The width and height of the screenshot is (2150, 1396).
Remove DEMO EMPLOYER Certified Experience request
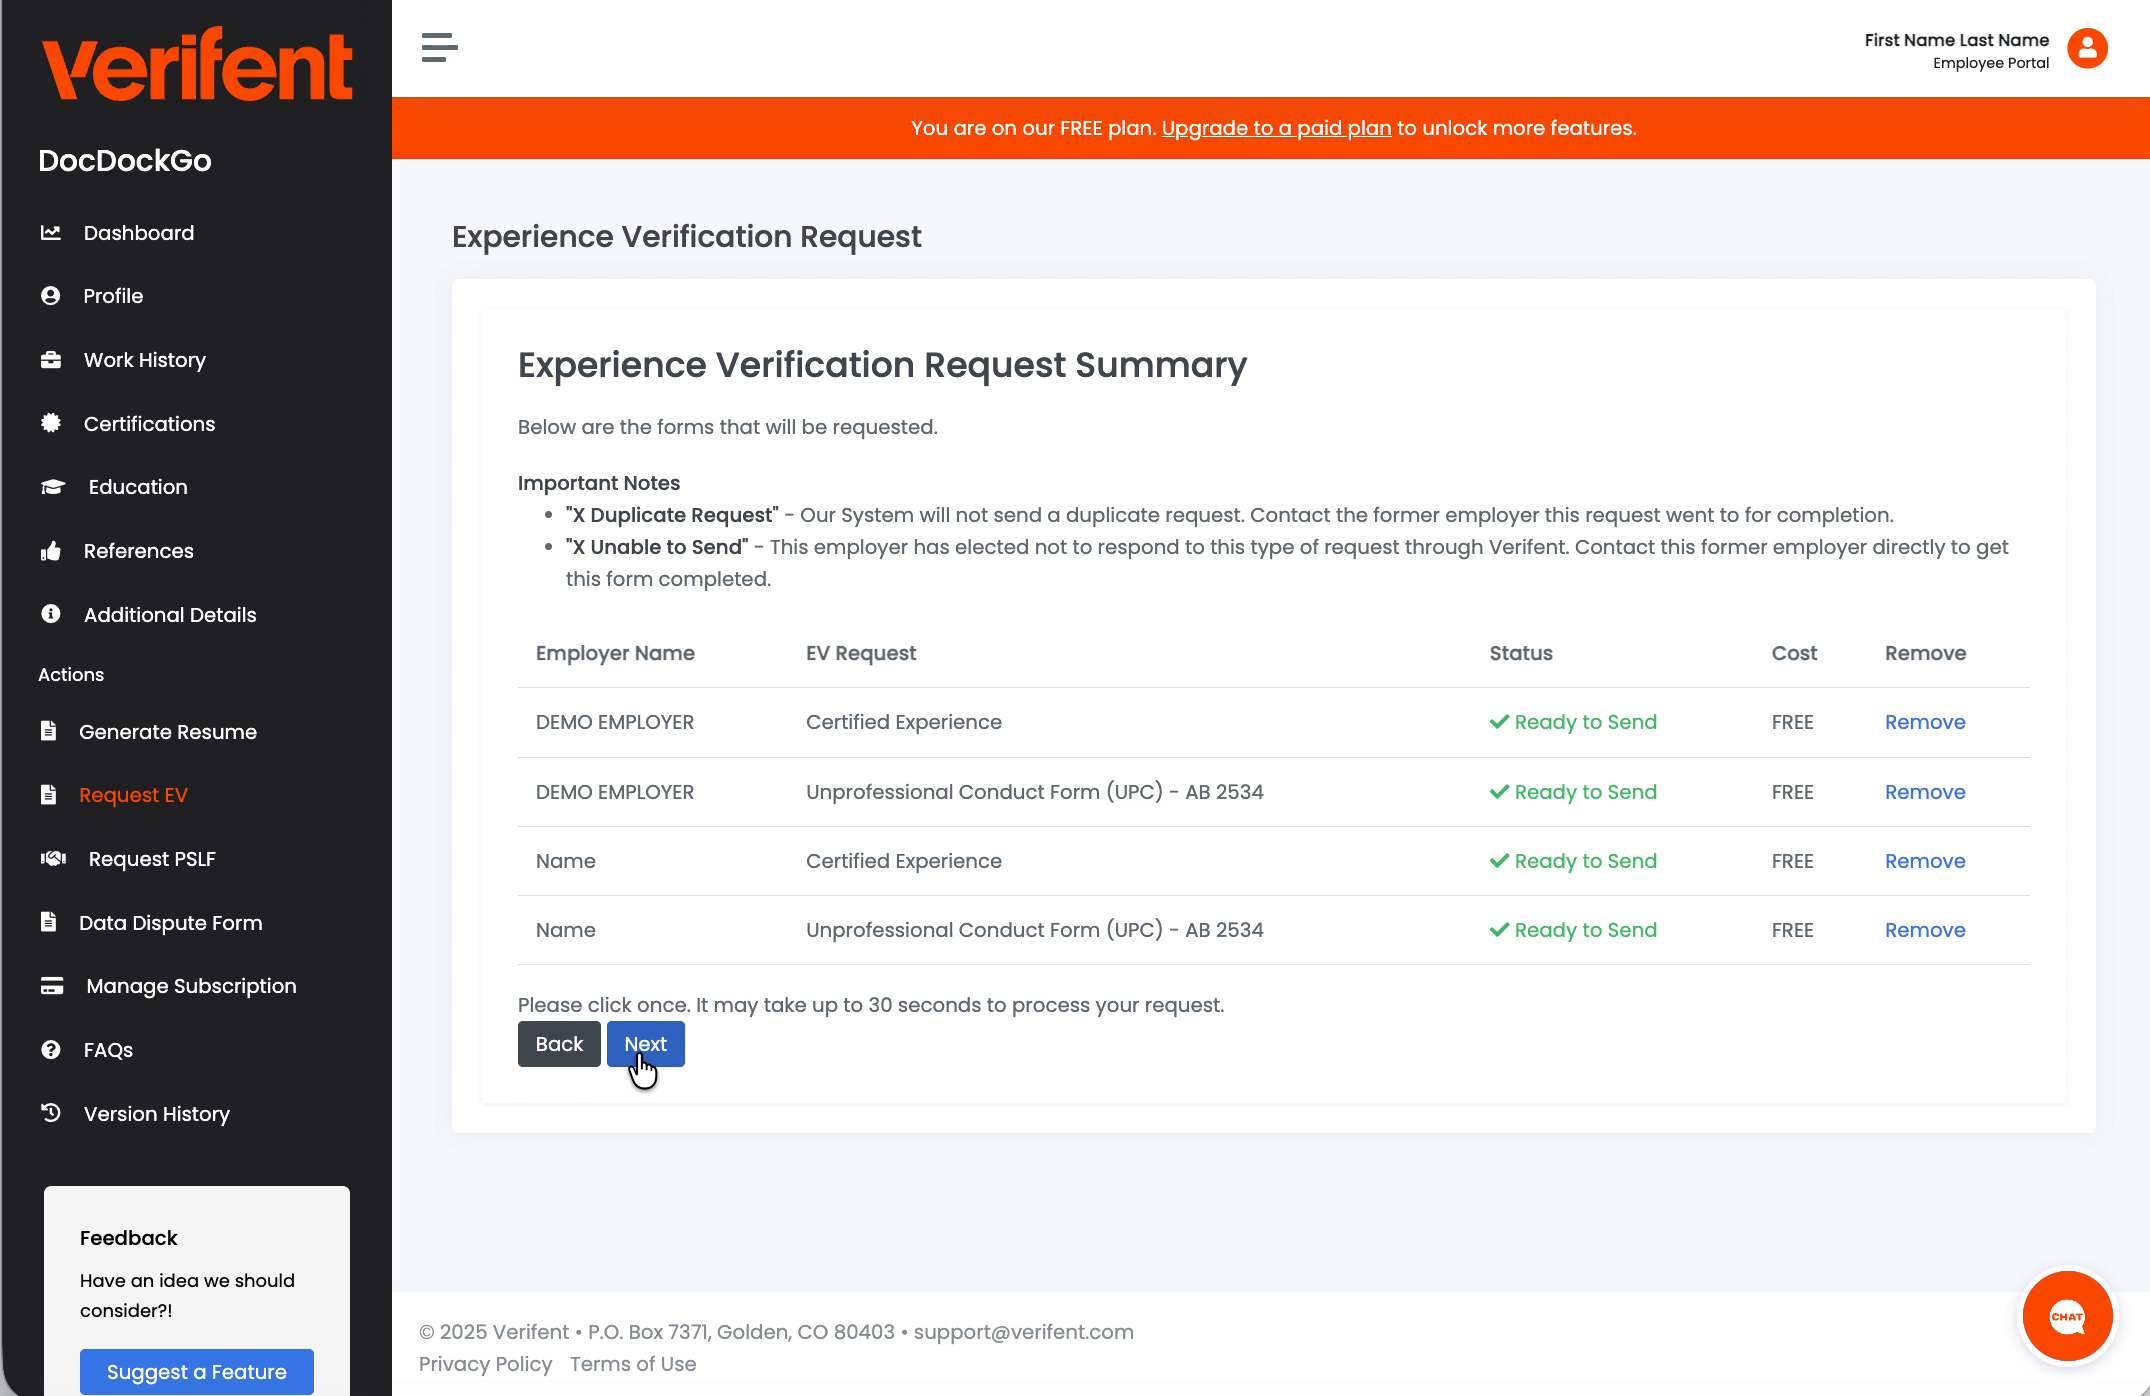[x=1924, y=722]
